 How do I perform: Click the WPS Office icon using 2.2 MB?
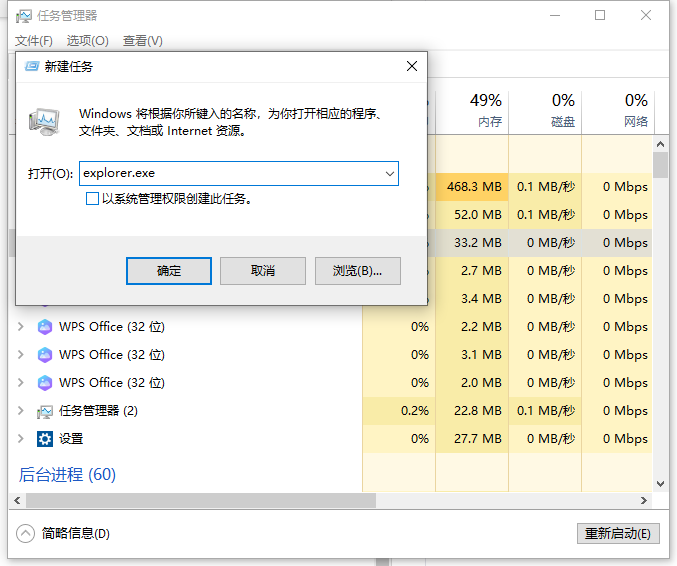[x=45, y=327]
